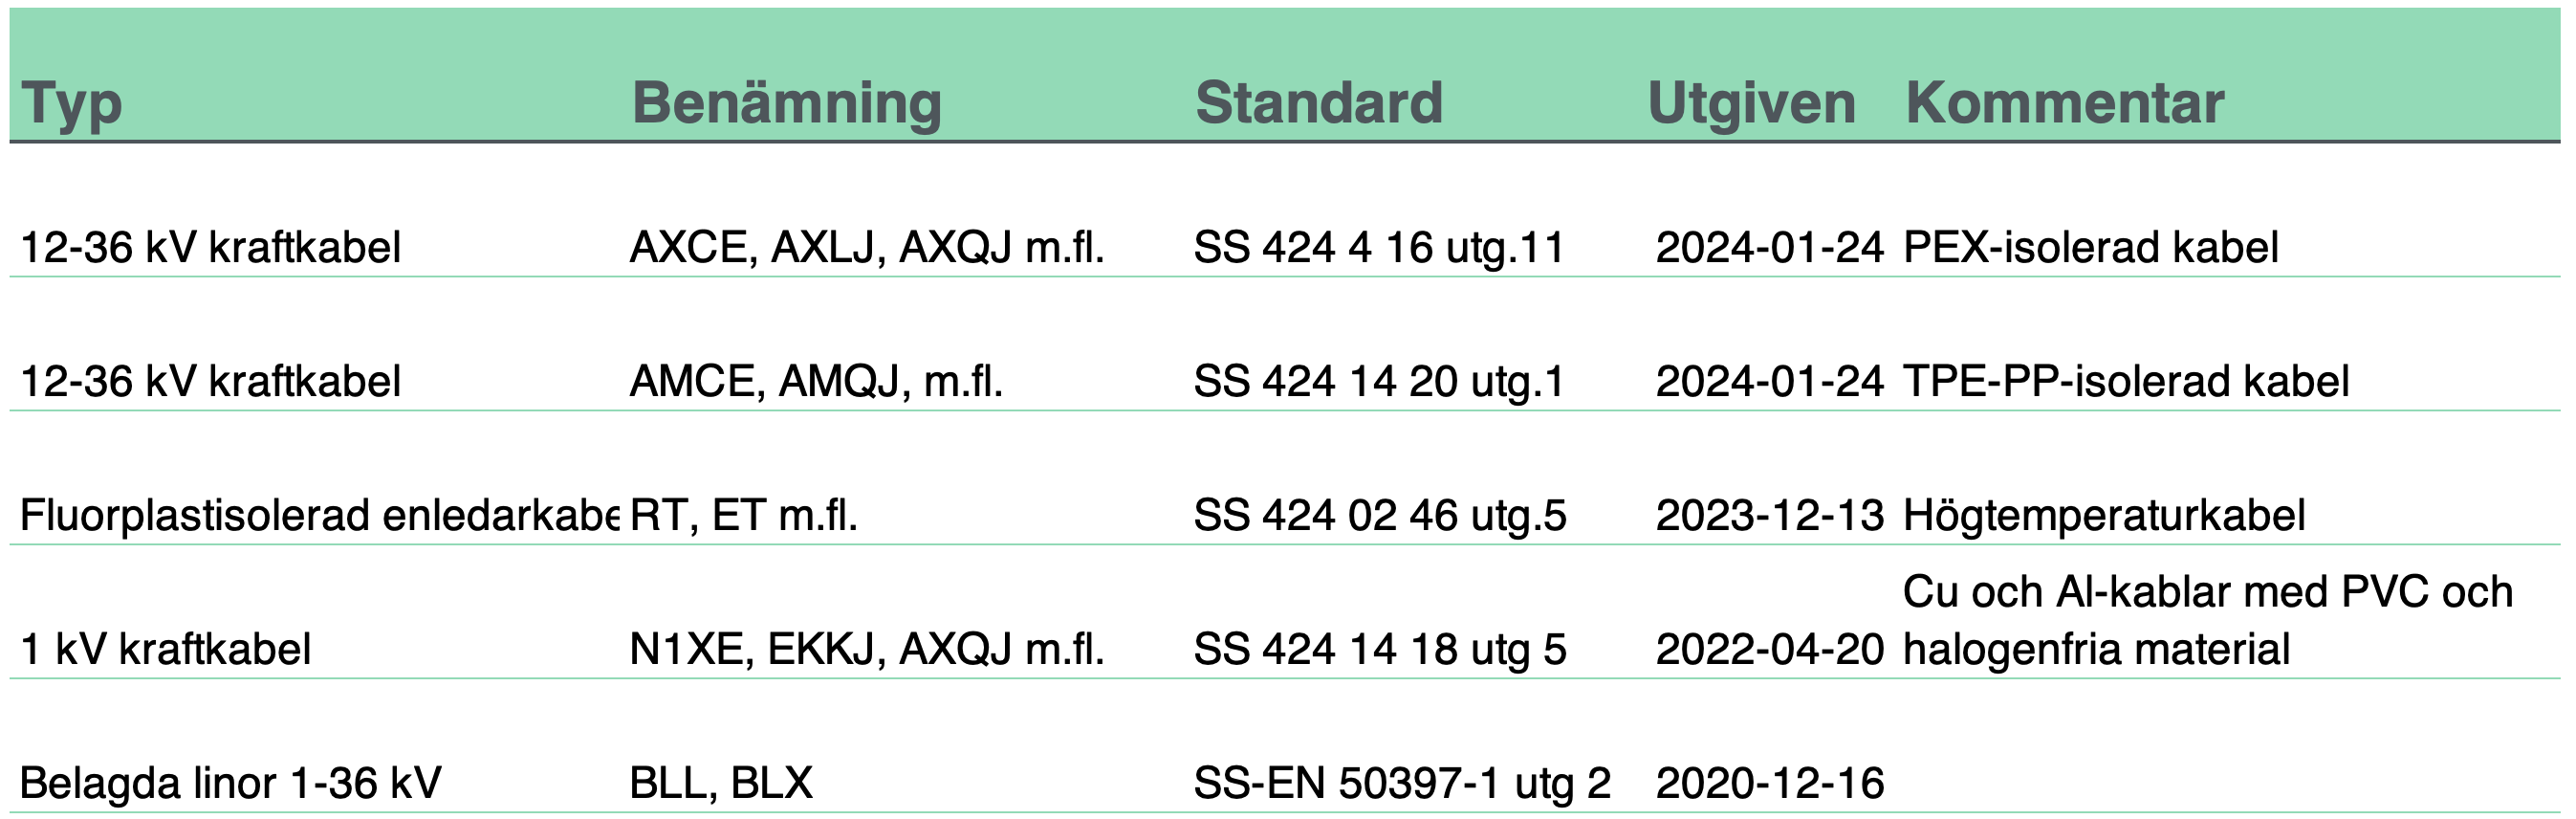Click the SS 424 02 46 utg.5 standard

click(x=1379, y=515)
